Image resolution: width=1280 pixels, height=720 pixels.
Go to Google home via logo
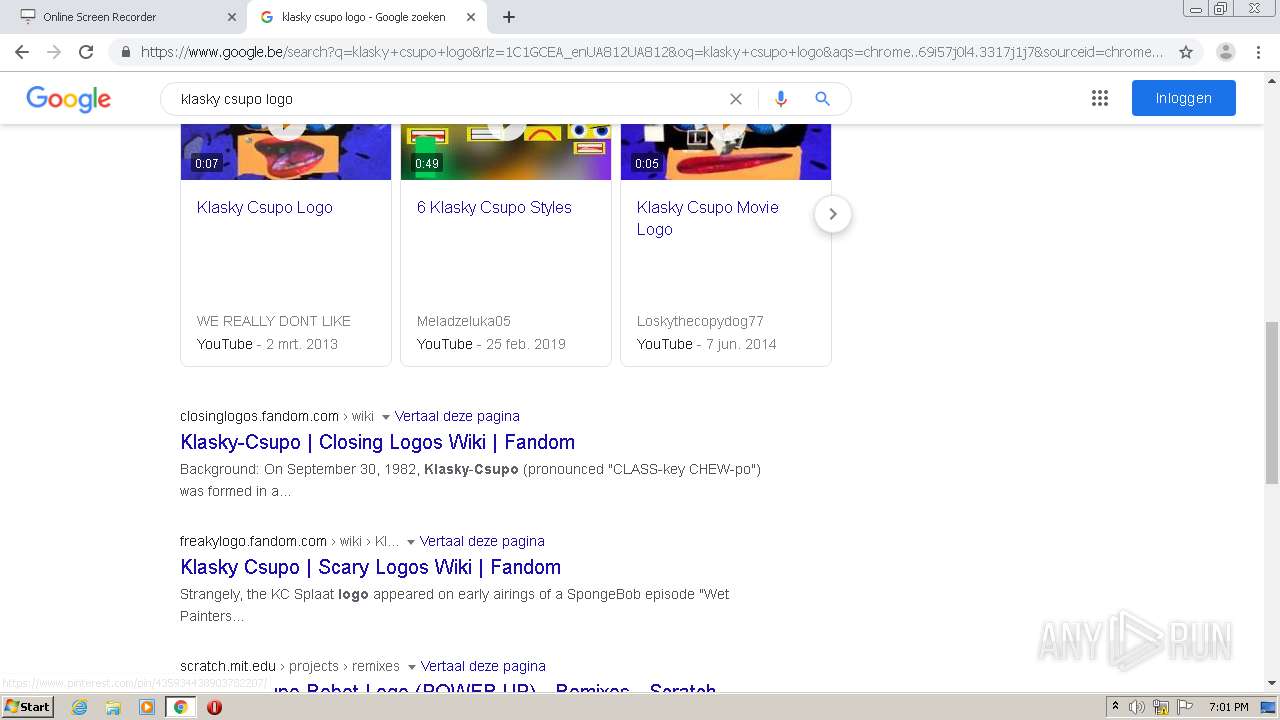(68, 99)
